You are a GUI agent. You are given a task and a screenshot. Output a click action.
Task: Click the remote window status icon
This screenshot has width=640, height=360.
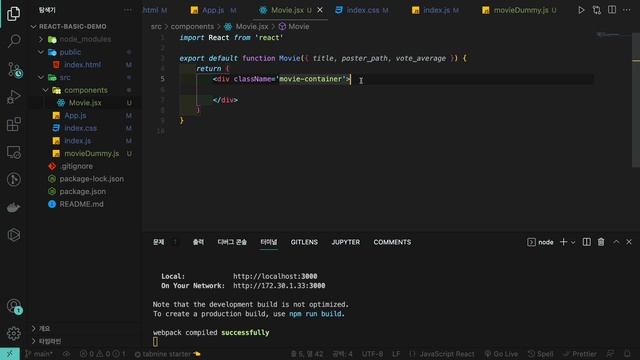tap(10, 354)
